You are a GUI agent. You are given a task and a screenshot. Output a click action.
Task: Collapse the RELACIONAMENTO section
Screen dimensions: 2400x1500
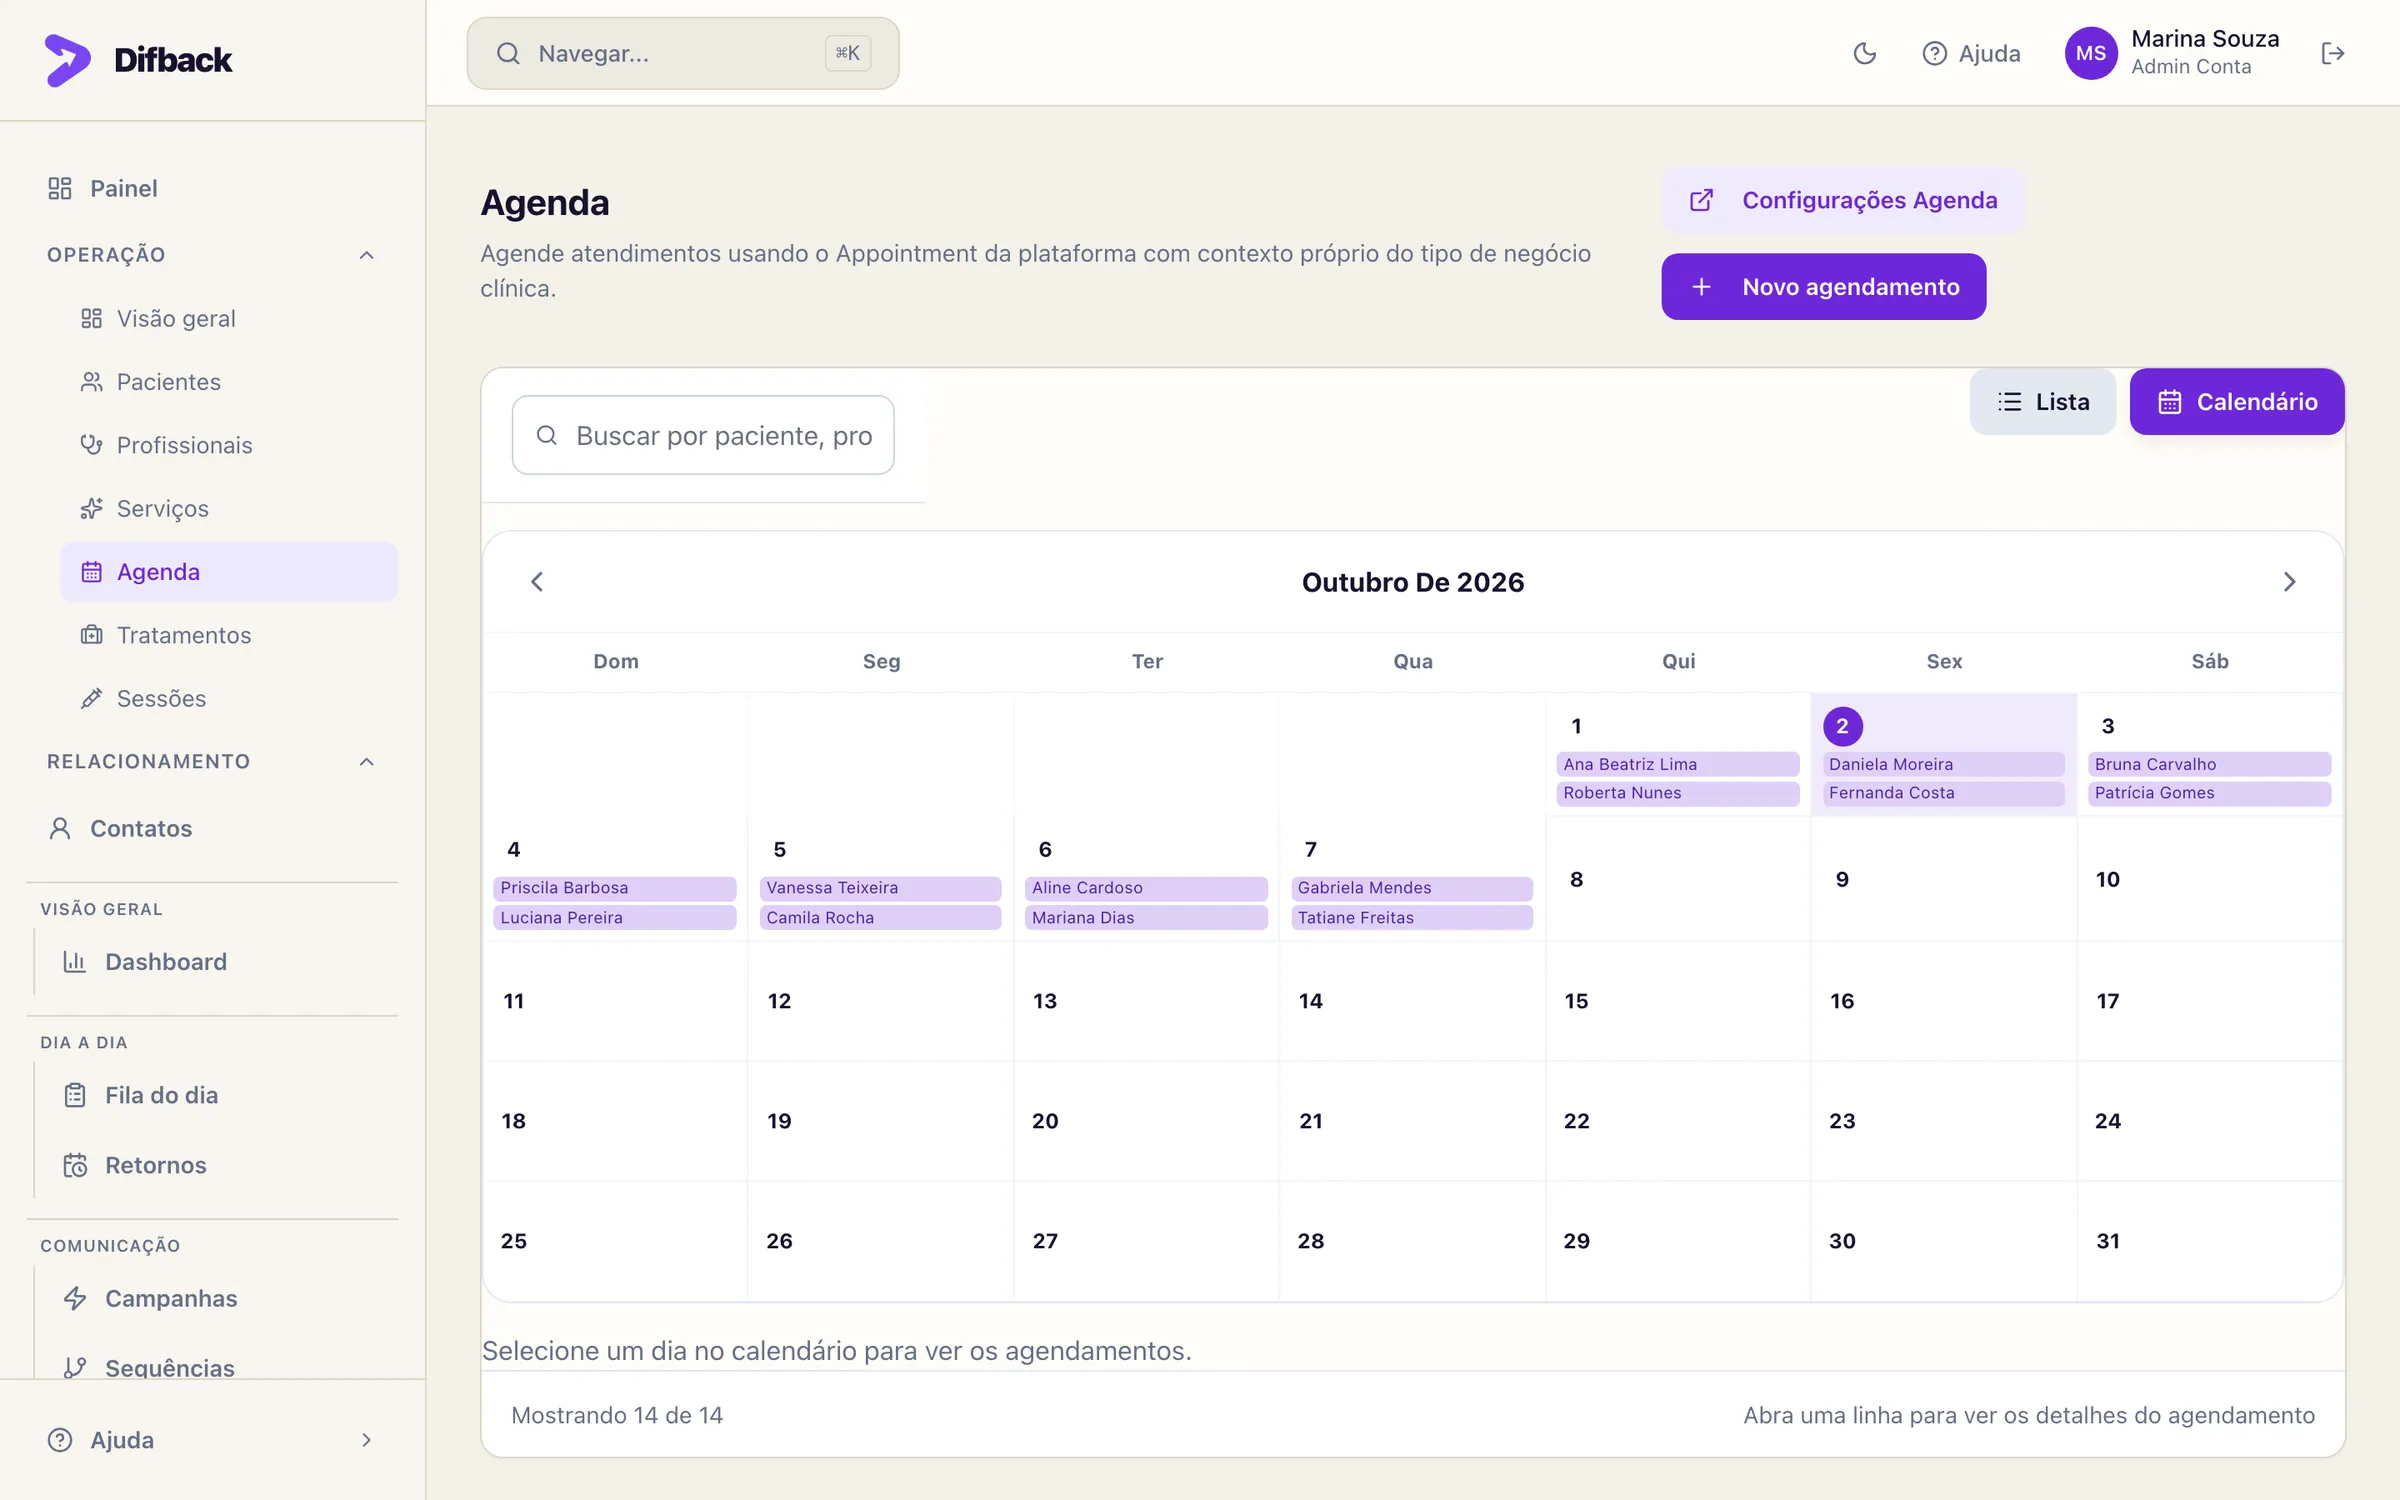click(x=366, y=762)
